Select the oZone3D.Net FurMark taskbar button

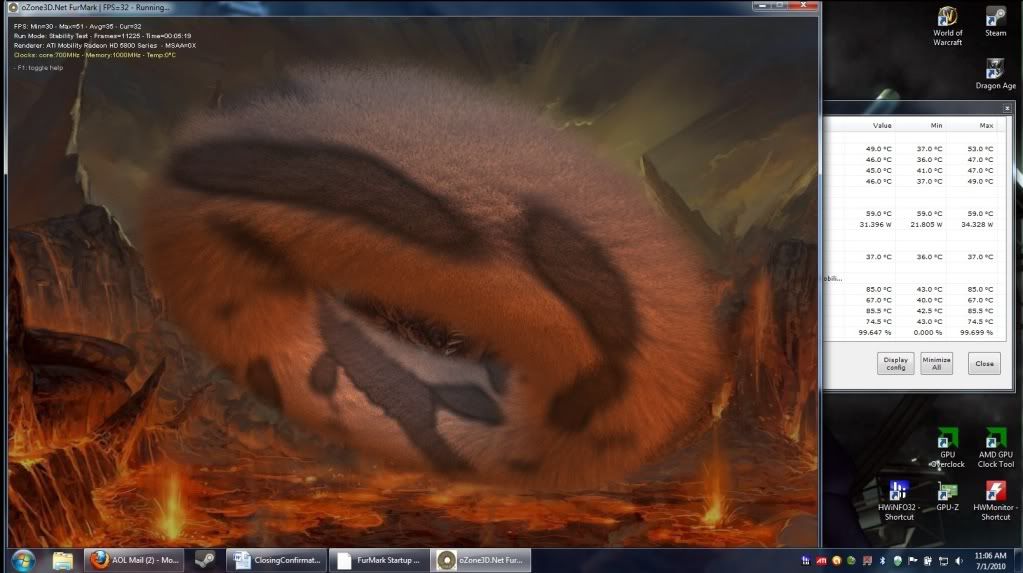pos(482,560)
